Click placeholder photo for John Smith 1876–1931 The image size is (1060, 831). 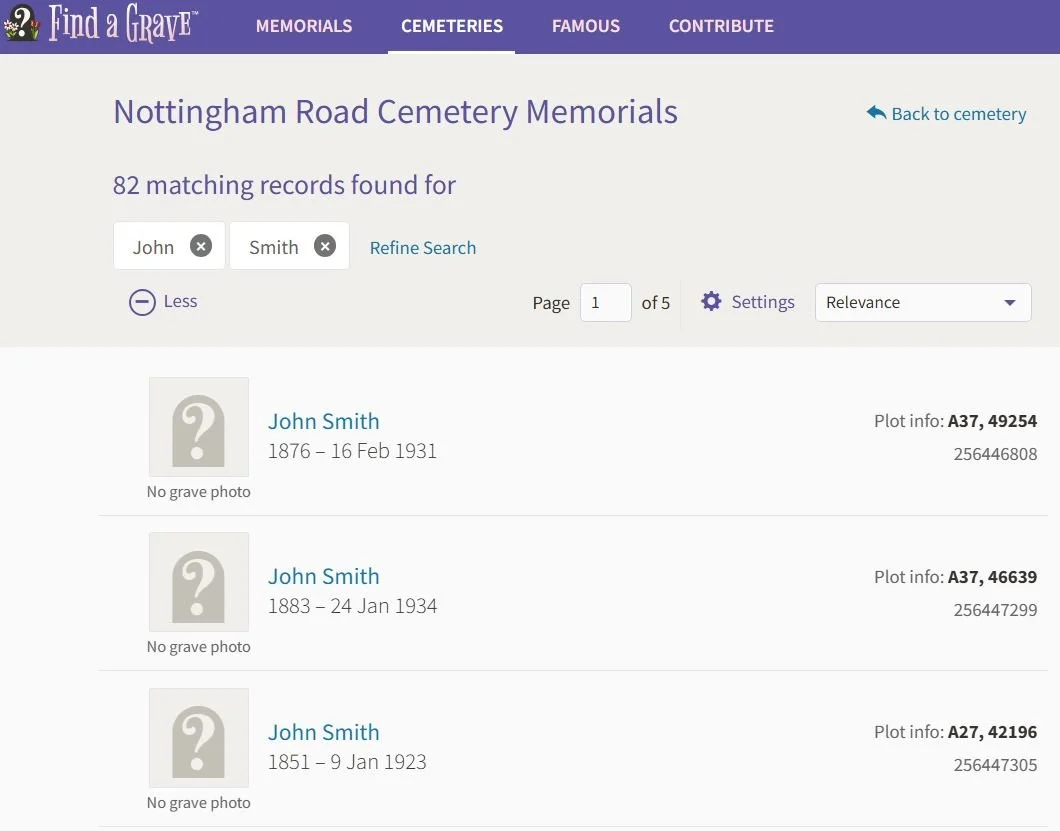pyautogui.click(x=199, y=427)
